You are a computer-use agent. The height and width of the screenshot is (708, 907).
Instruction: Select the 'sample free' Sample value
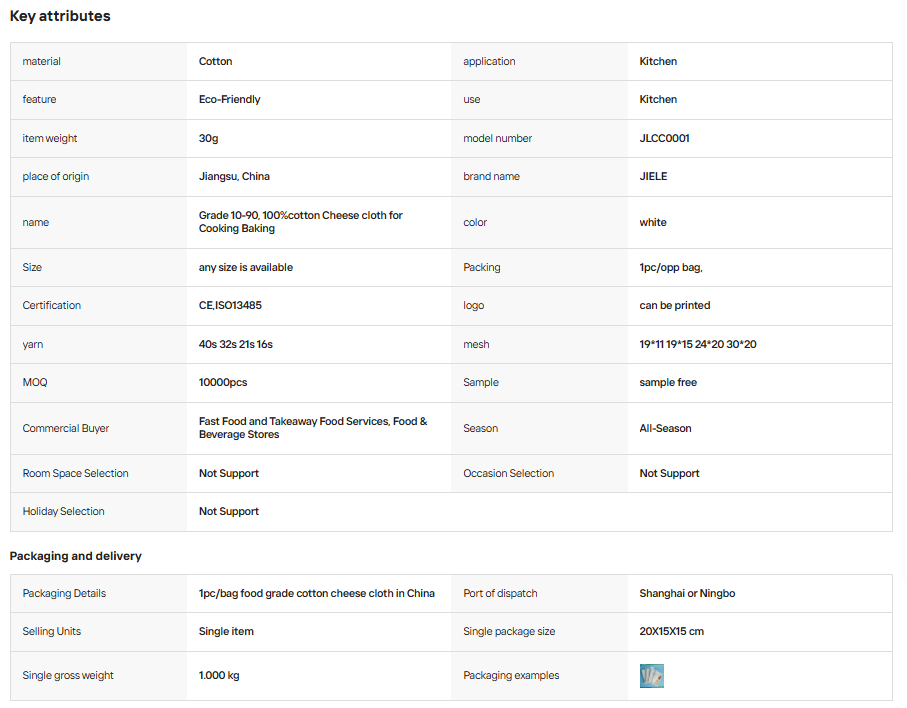click(x=668, y=382)
